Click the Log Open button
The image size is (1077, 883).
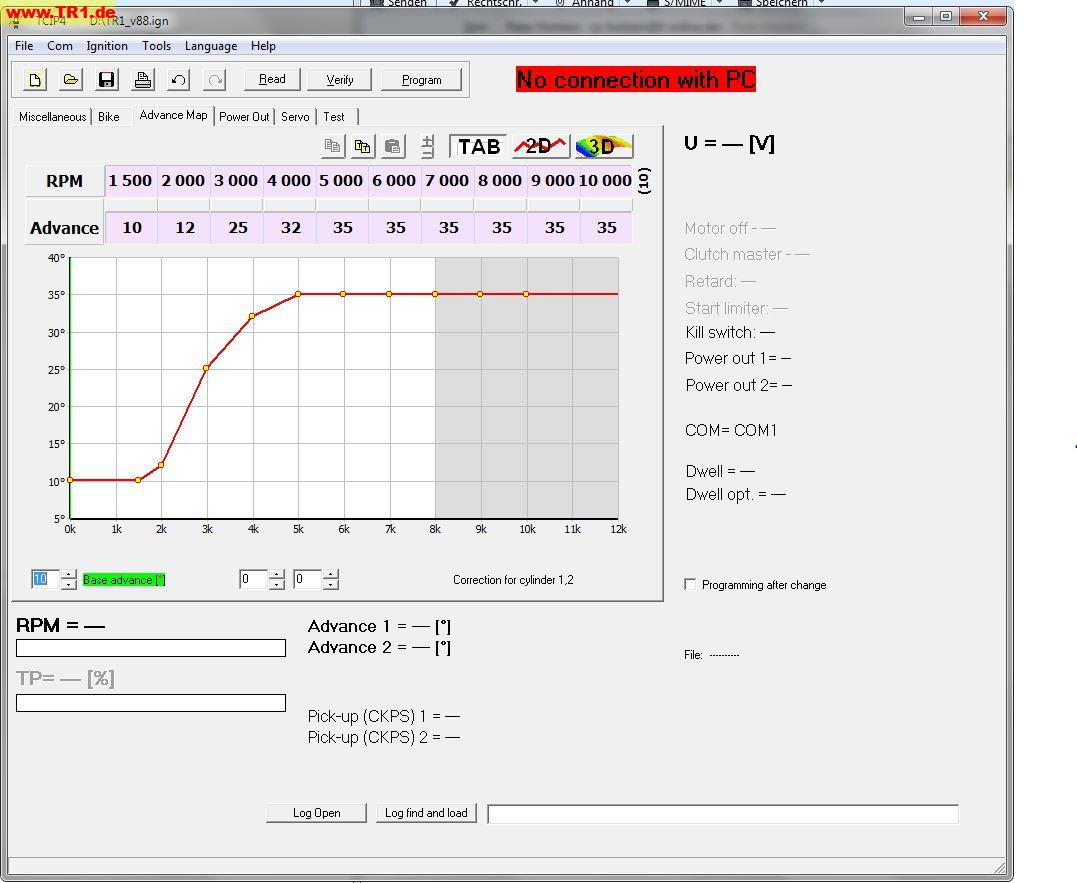tap(316, 813)
